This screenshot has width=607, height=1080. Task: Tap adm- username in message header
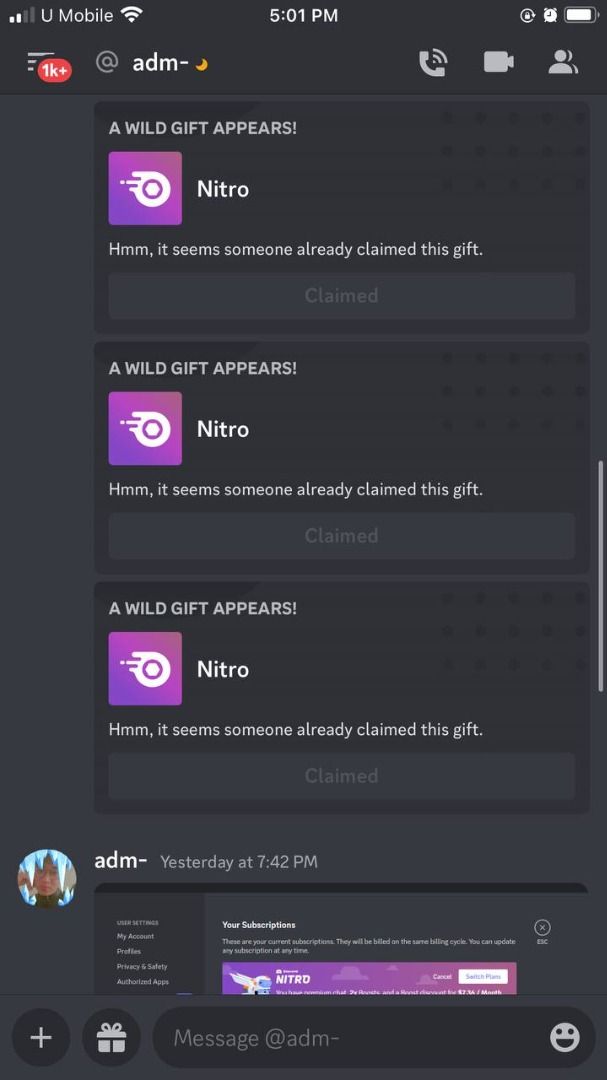pyautogui.click(x=121, y=860)
